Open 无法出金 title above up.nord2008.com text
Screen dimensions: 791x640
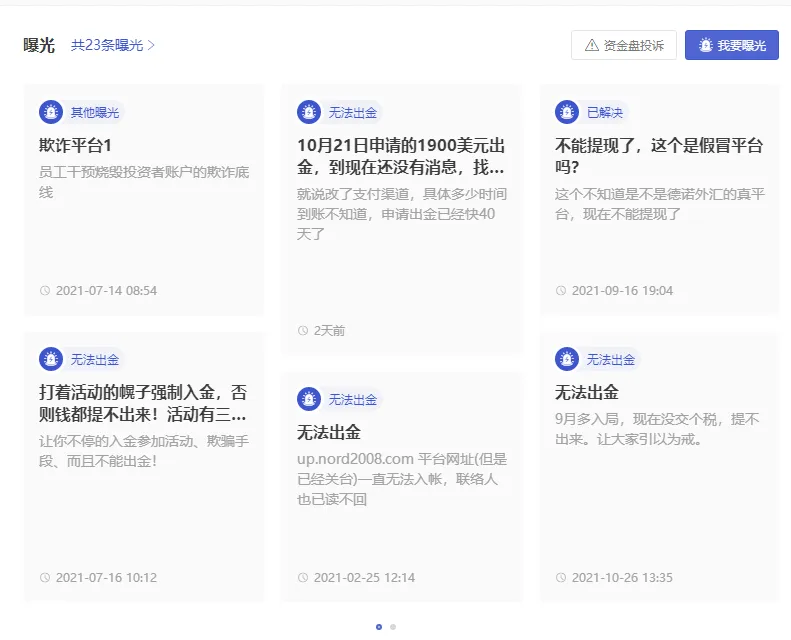[329, 432]
